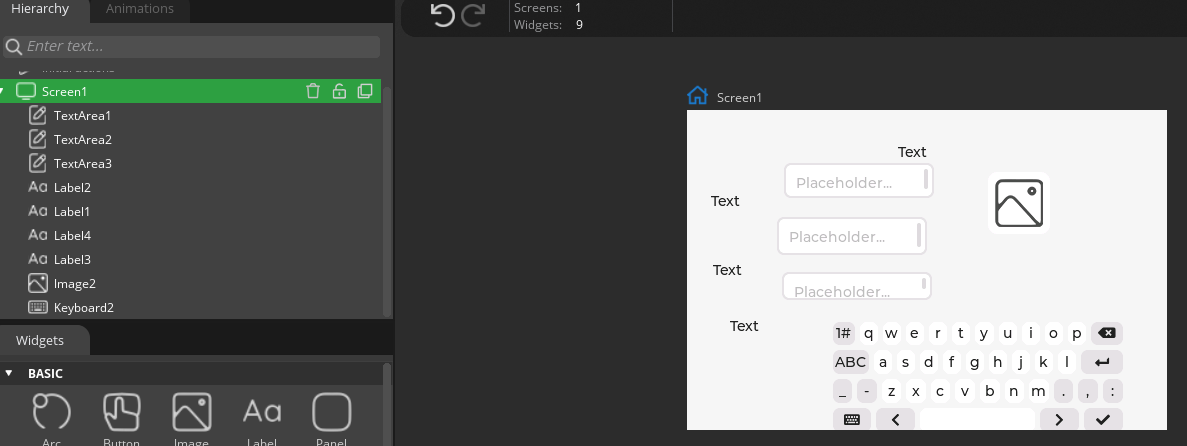Focus the hierarchy search field
Viewport: 1187px width, 446px height.
click(192, 46)
